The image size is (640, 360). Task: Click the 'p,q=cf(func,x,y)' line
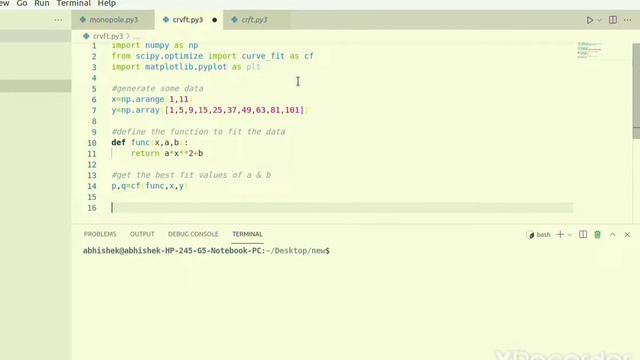click(149, 186)
